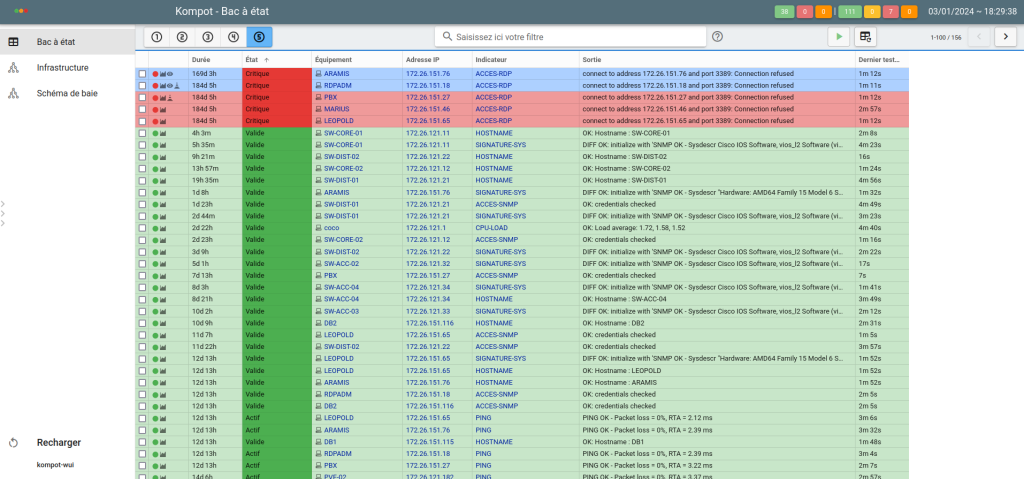Click the eye icon in the ARAMIS ACCES-RDP row

click(x=170, y=74)
